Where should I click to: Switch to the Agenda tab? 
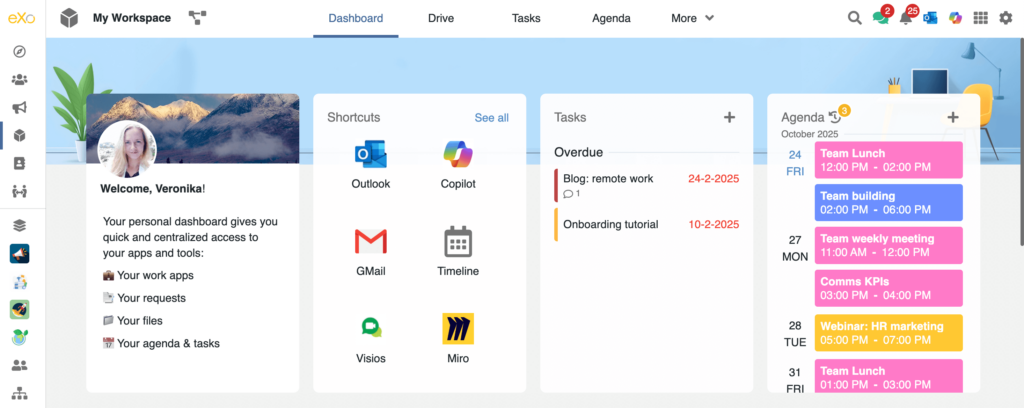(x=611, y=18)
